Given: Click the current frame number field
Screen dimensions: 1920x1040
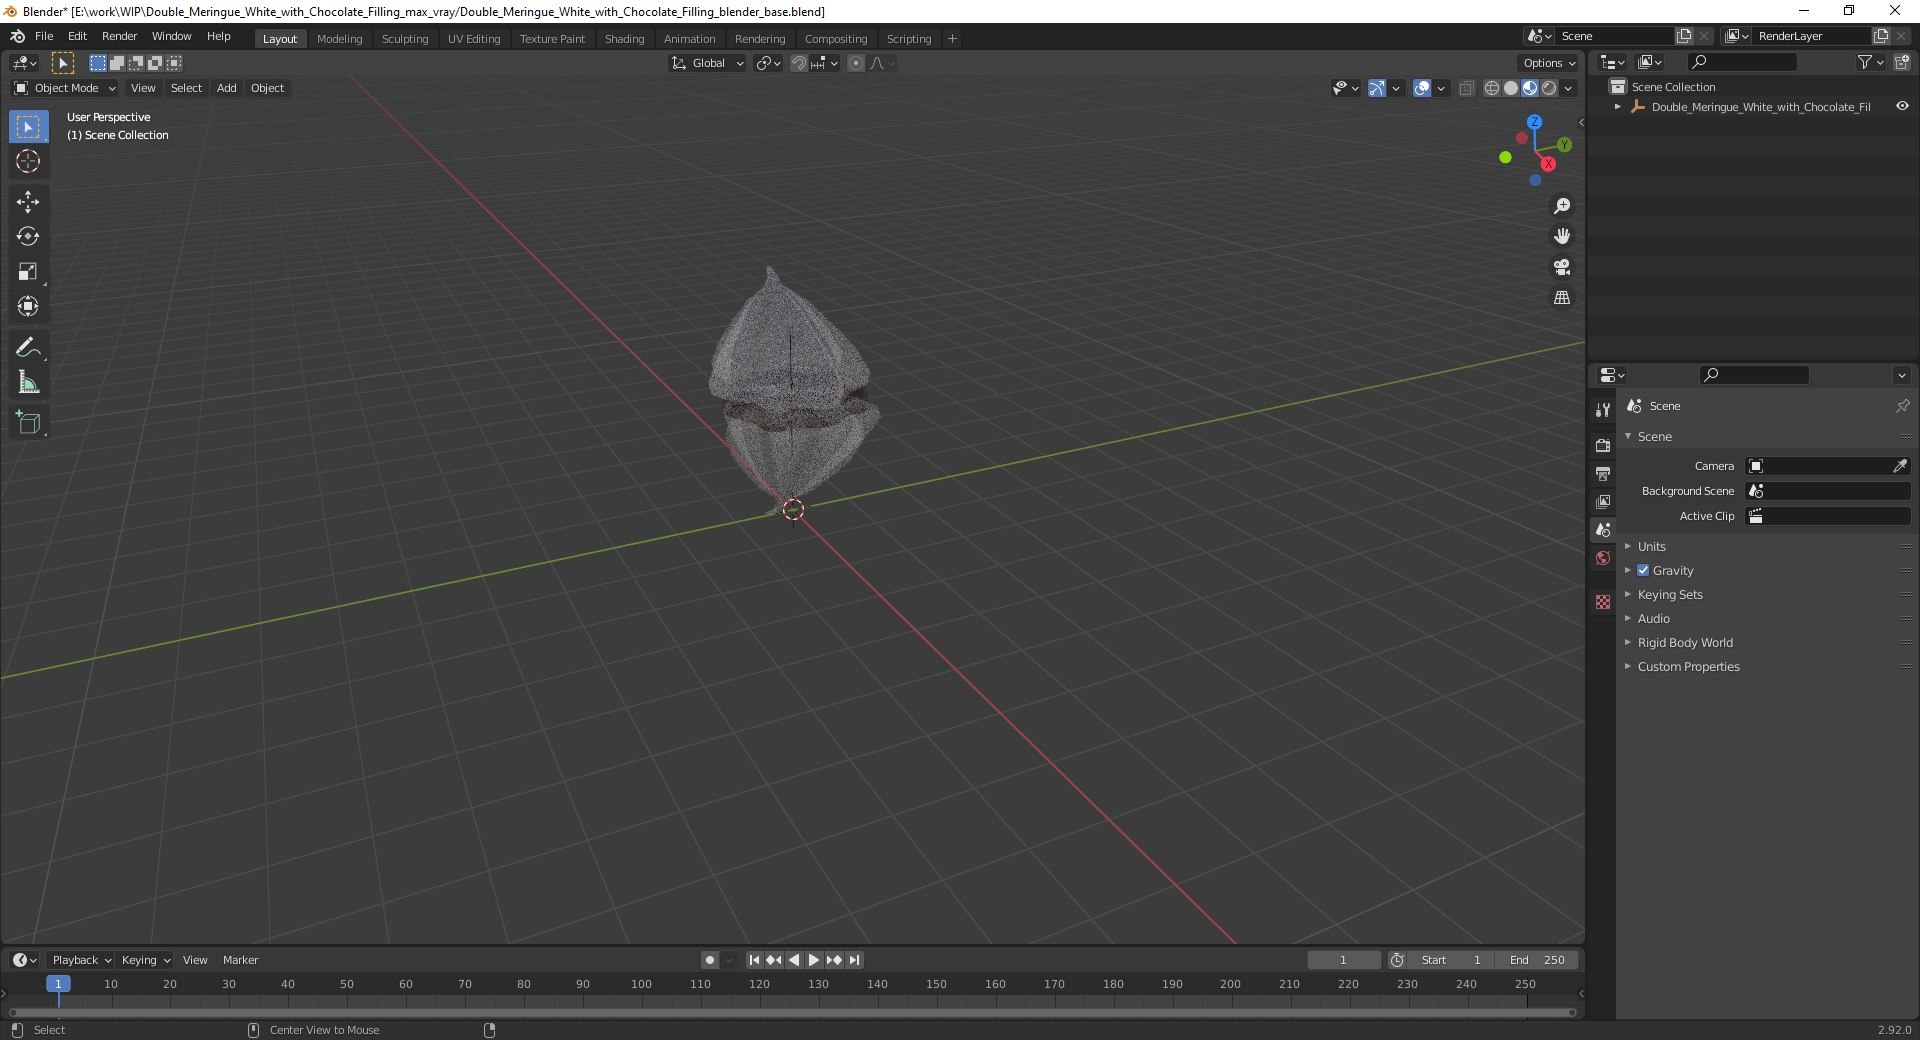Looking at the screenshot, I should [1343, 960].
